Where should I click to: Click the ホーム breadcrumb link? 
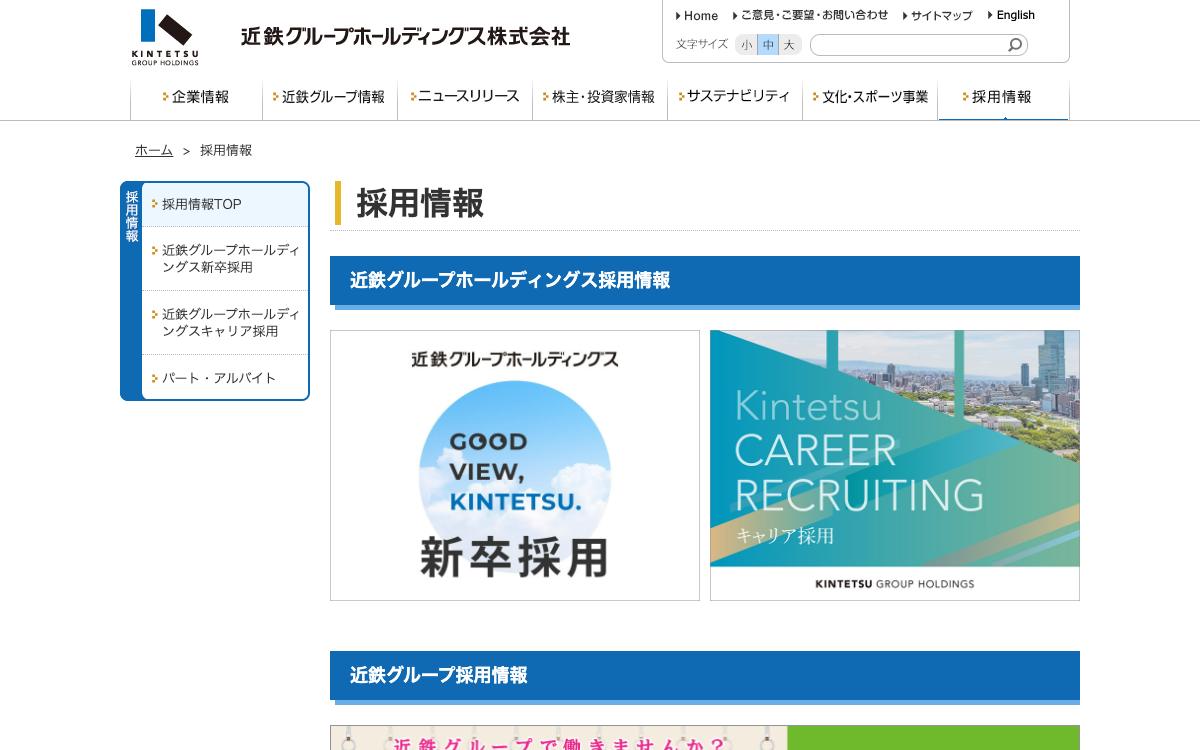coord(154,150)
